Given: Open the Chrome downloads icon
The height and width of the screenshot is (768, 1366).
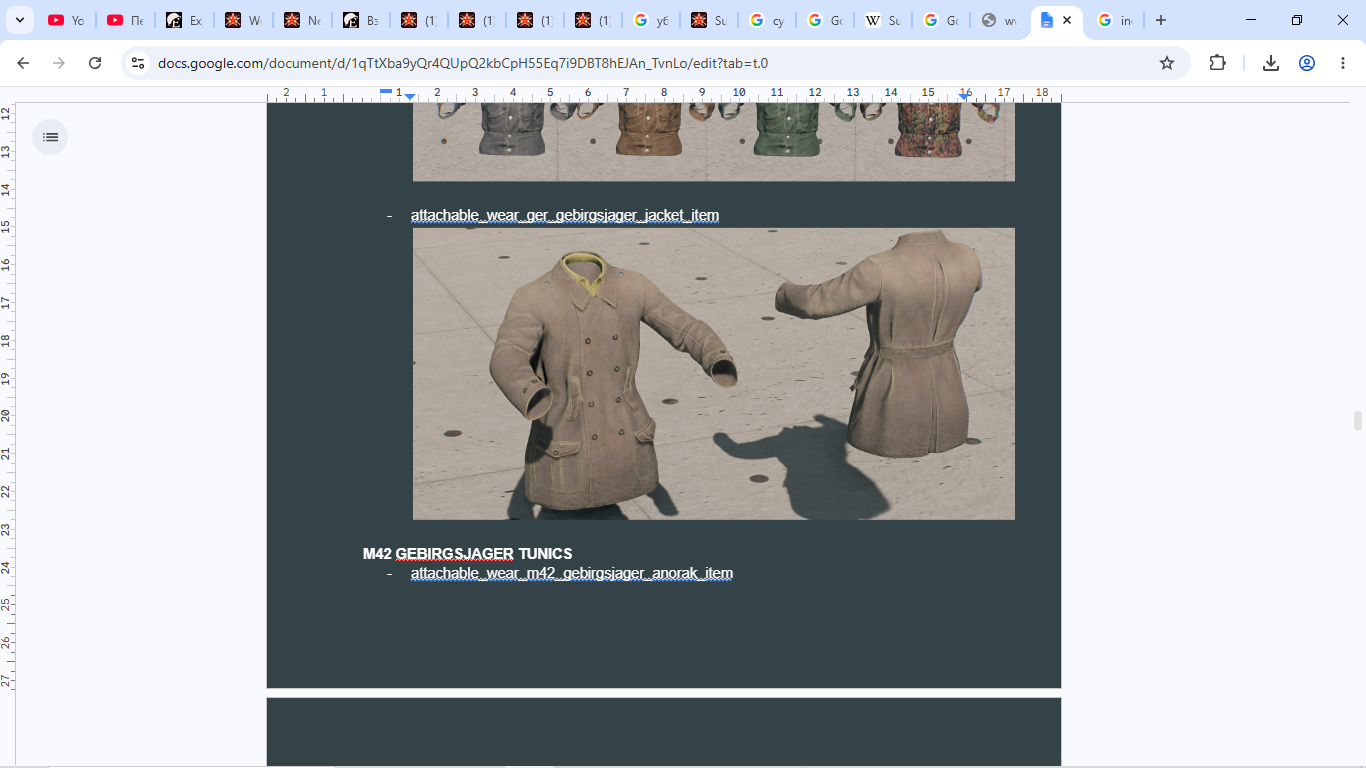Looking at the screenshot, I should [x=1270, y=63].
